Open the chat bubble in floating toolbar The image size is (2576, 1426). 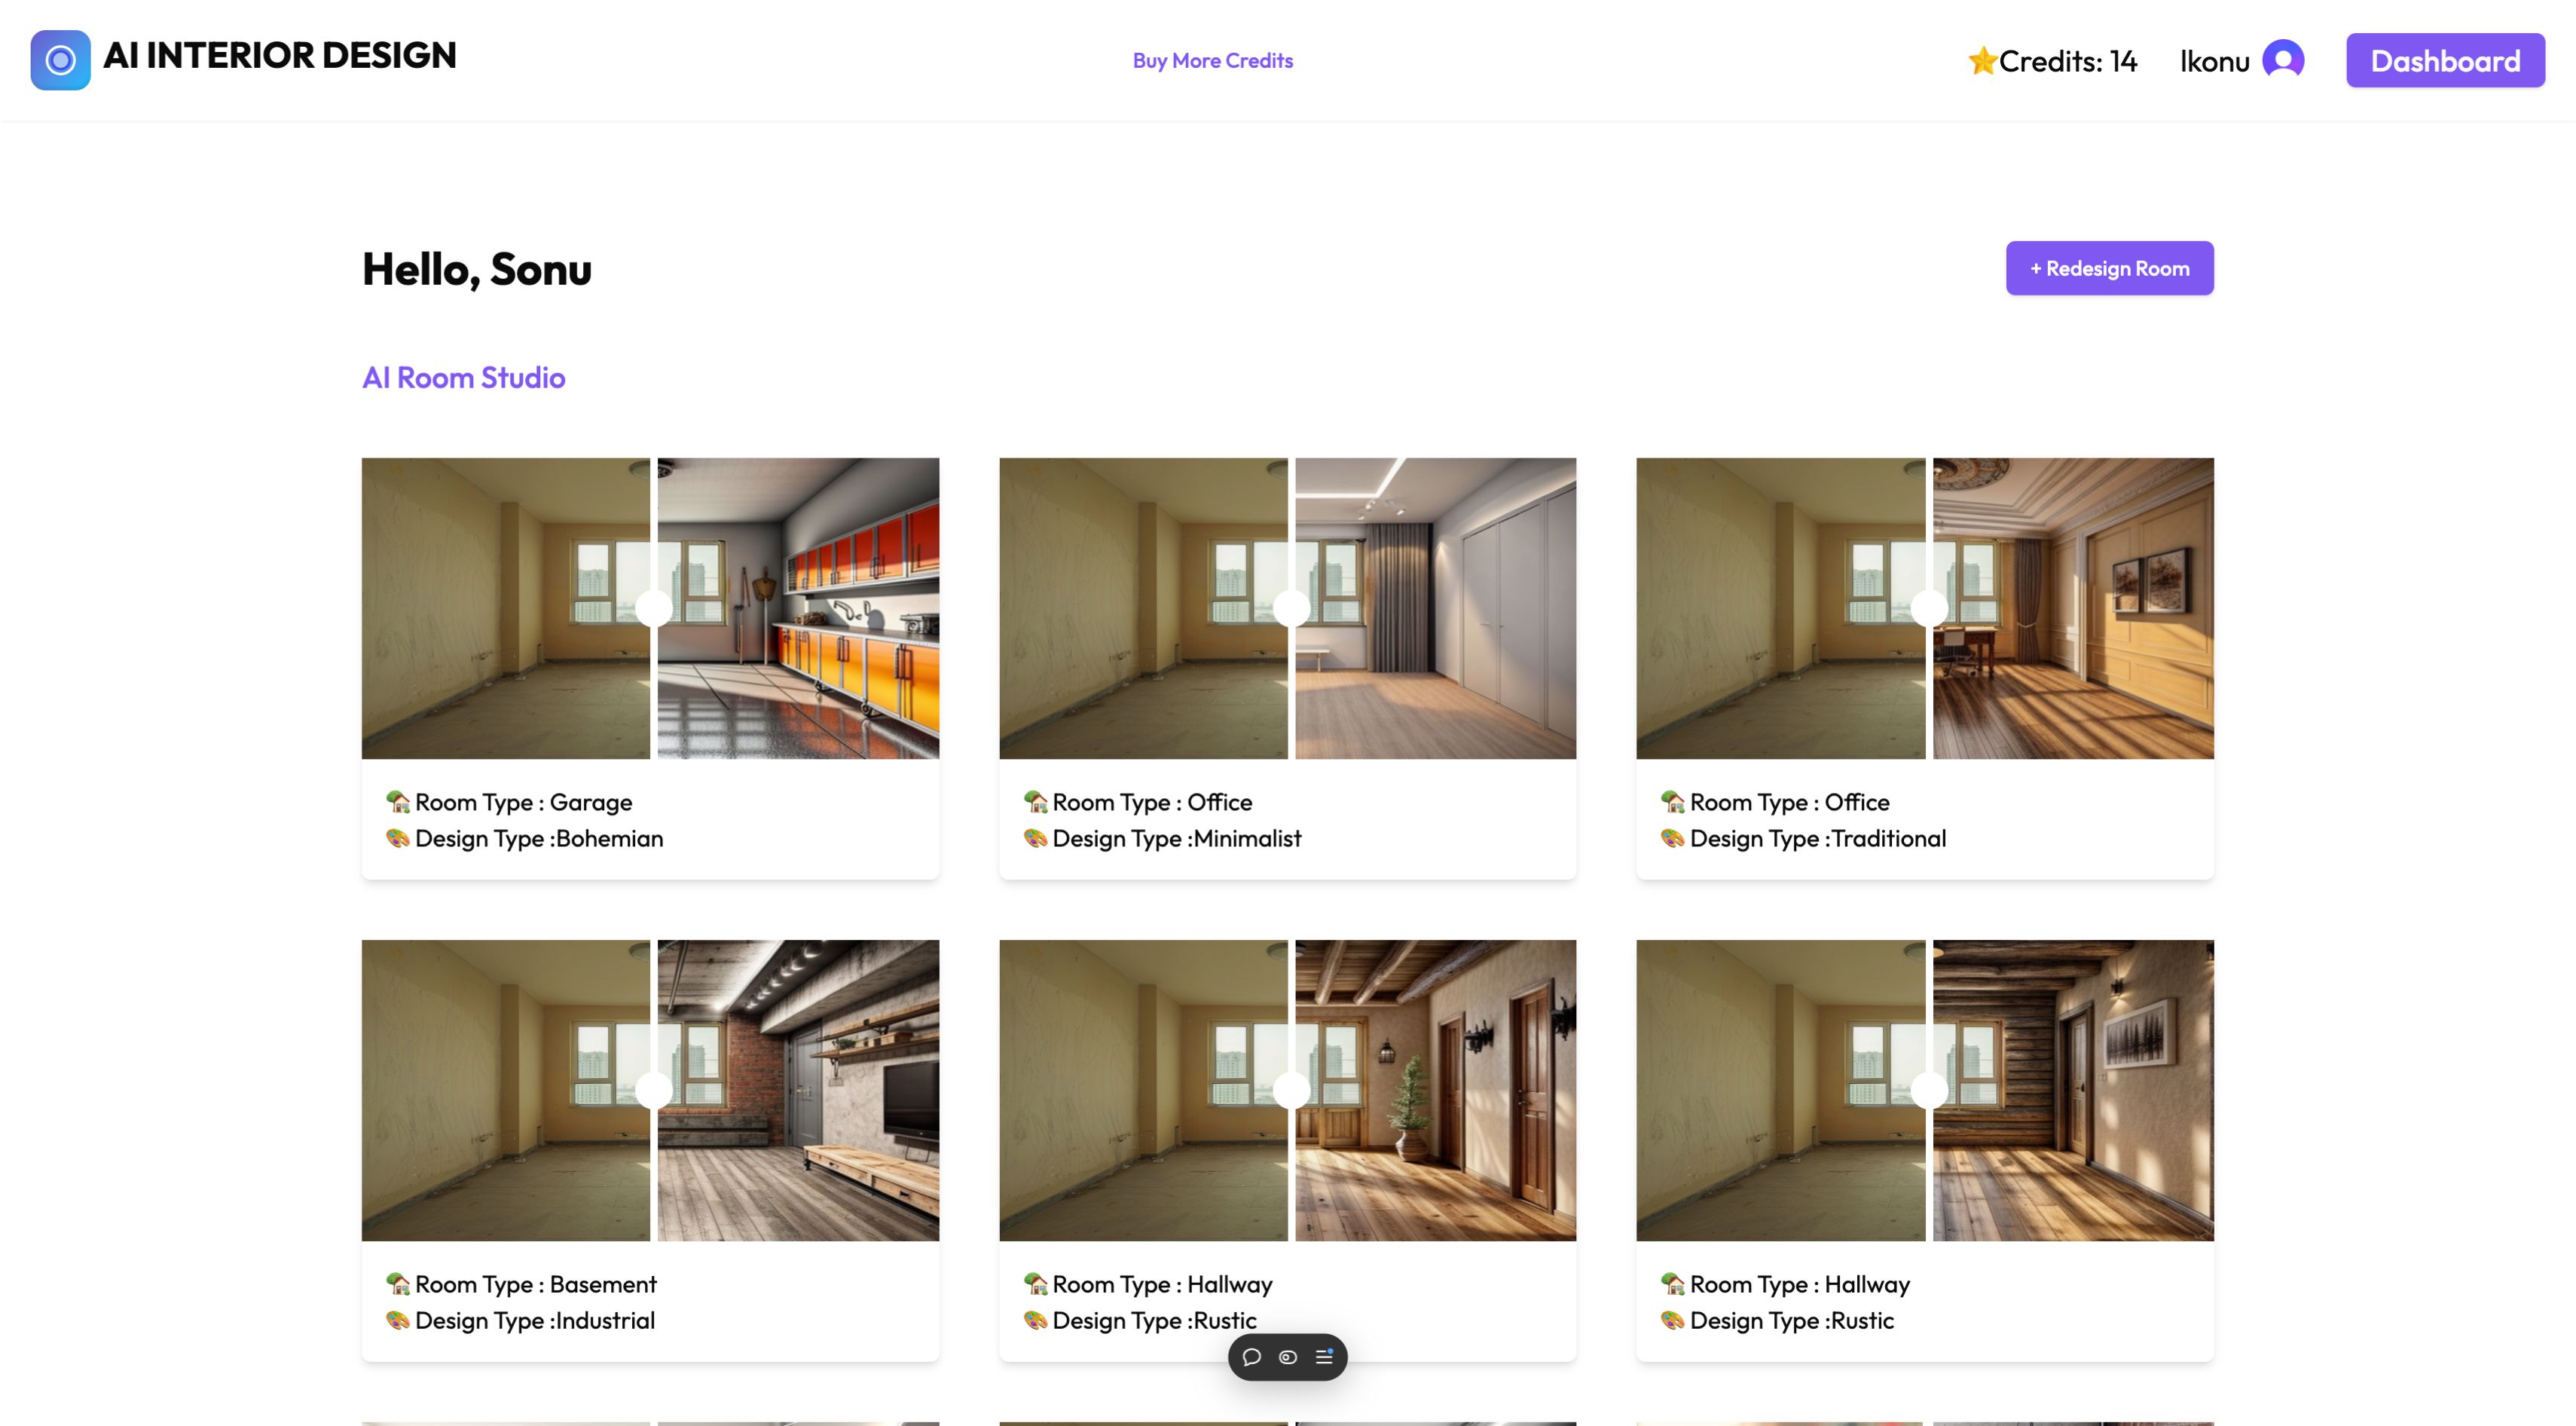pyautogui.click(x=1251, y=1357)
